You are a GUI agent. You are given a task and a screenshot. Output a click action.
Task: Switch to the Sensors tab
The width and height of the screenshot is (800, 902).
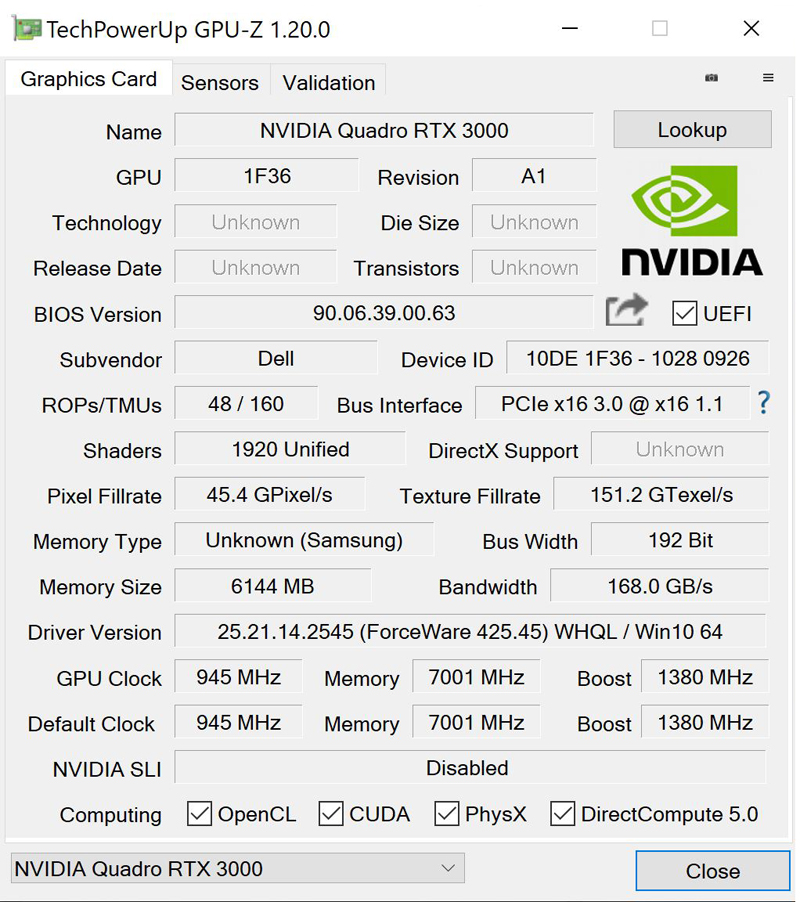click(x=220, y=83)
